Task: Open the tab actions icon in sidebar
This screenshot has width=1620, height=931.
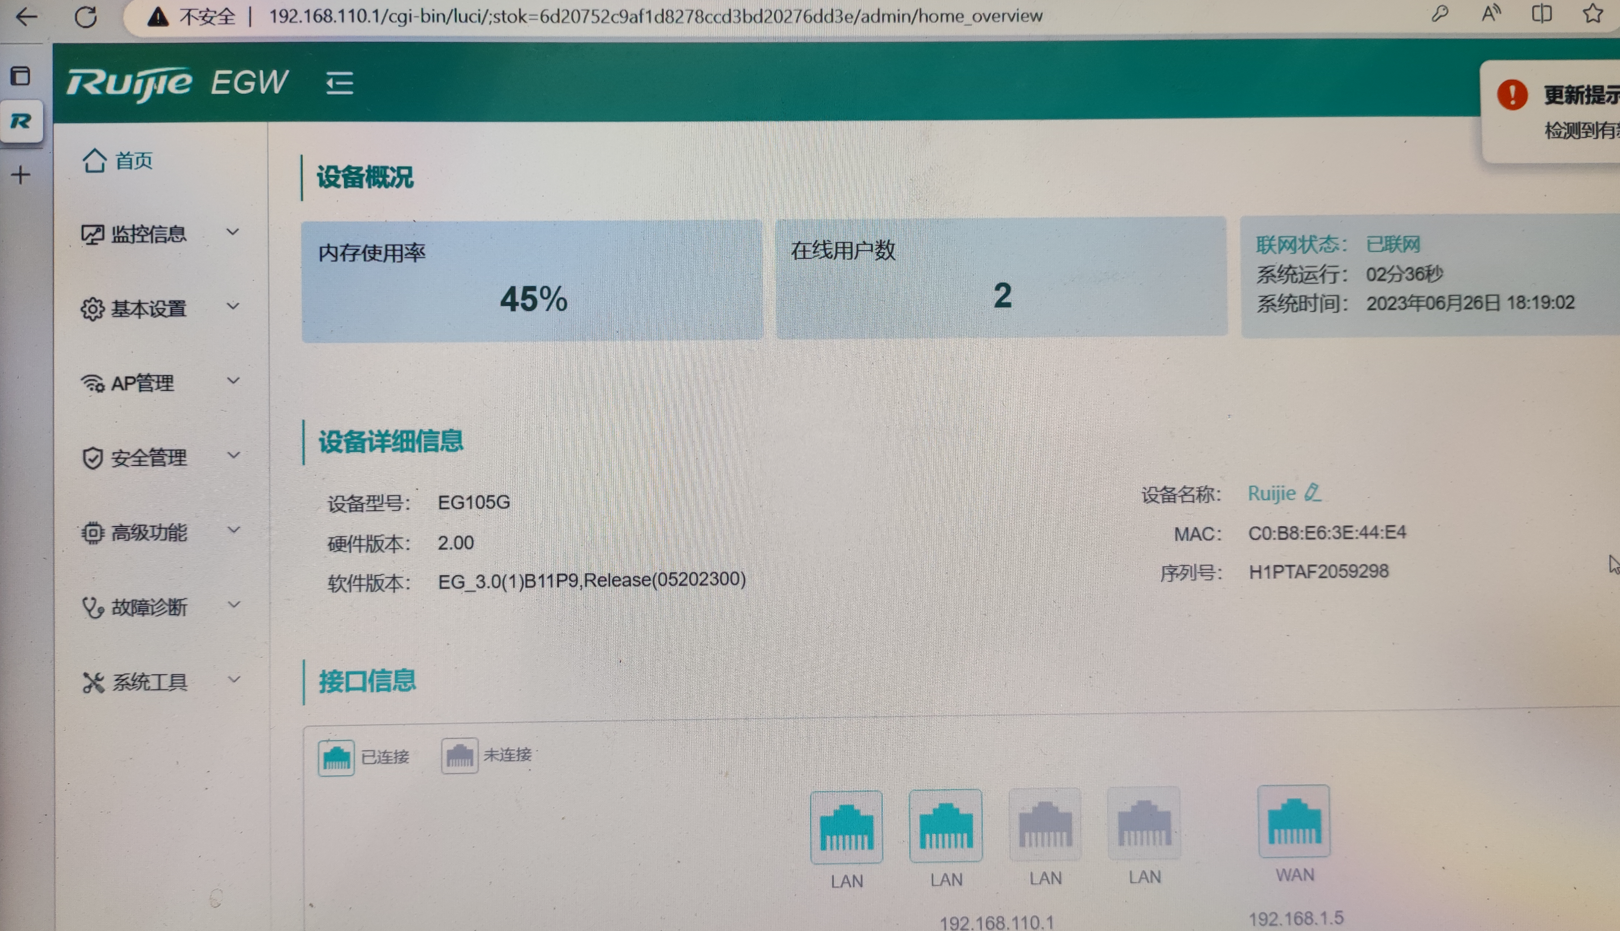Action: pyautogui.click(x=20, y=76)
